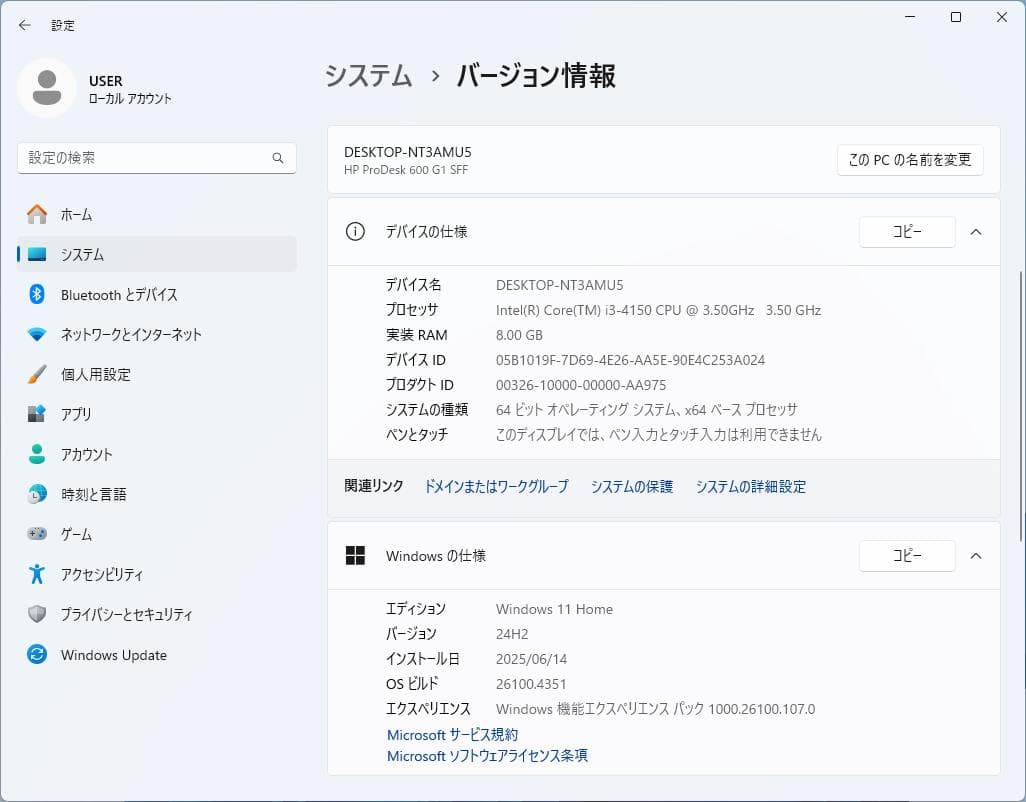Select 時刻と言語 in the sidebar
Viewport: 1026px width, 802px height.
coord(35,494)
